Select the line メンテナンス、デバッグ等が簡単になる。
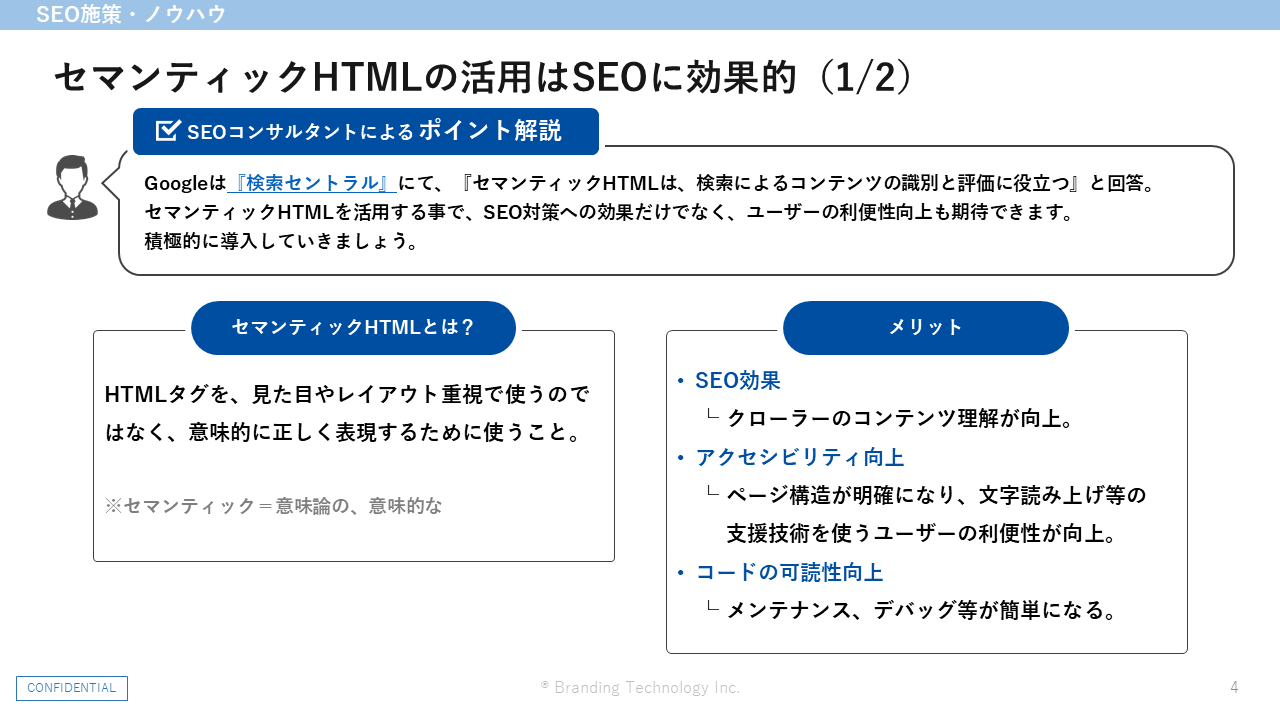 (921, 610)
